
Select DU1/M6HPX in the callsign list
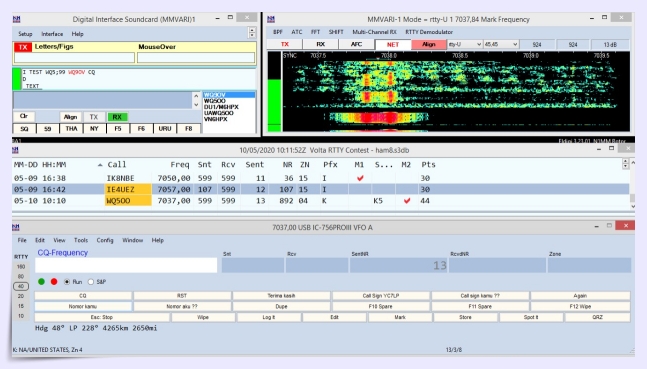221,107
